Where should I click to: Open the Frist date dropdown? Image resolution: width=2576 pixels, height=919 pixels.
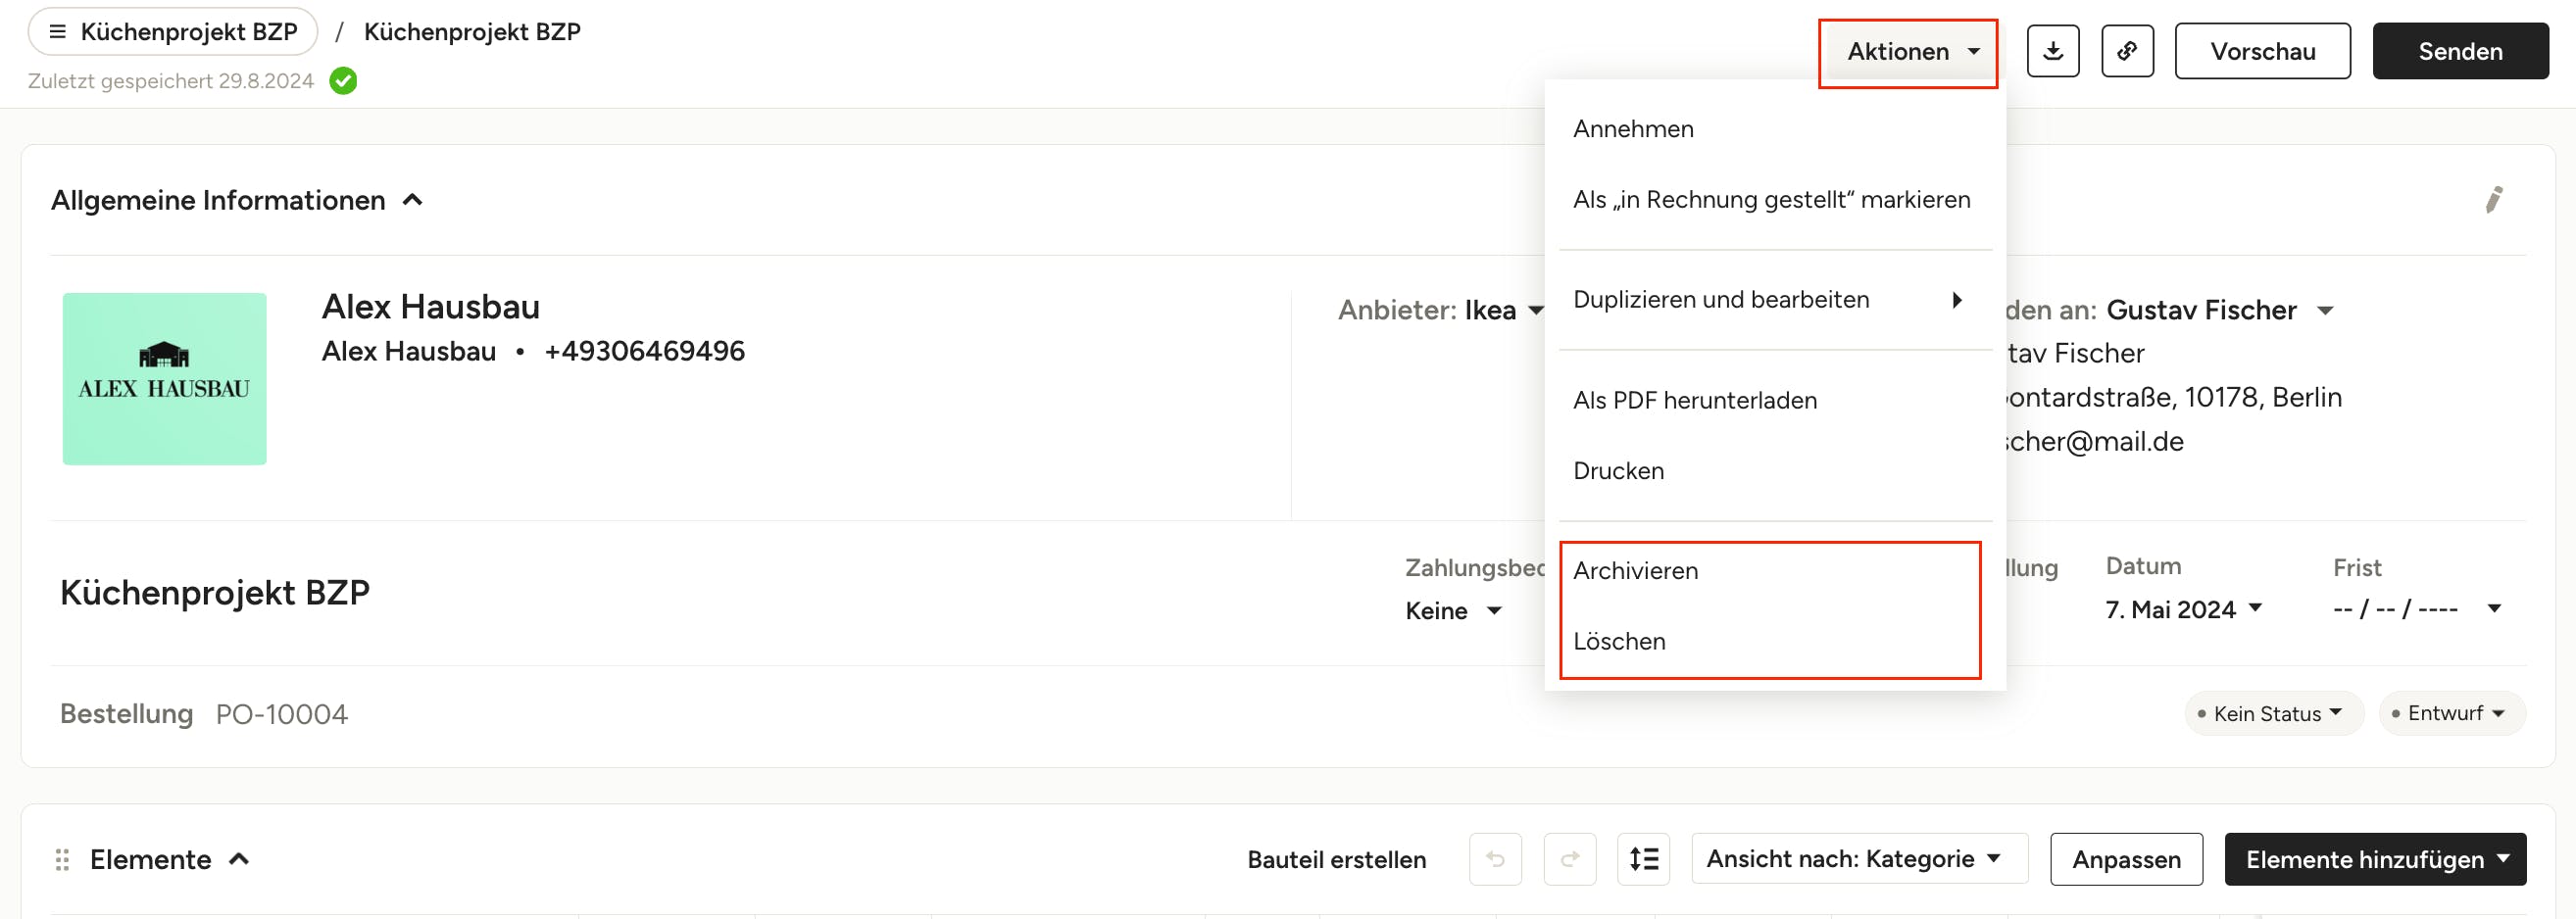(2417, 609)
